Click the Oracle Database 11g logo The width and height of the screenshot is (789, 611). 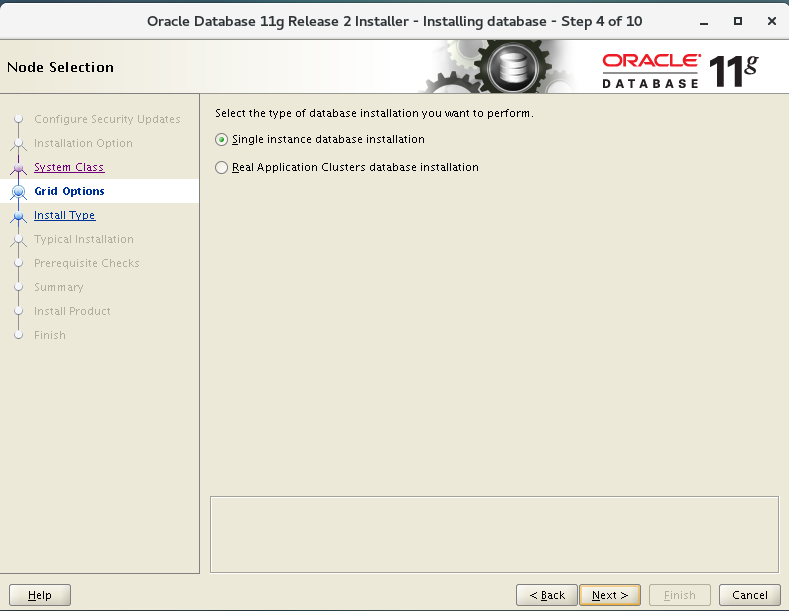[x=680, y=70]
